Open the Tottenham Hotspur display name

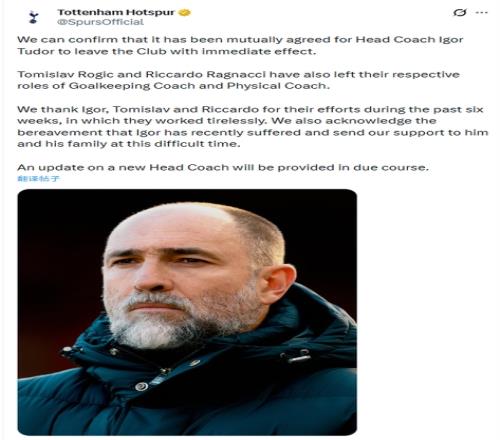pyautogui.click(x=116, y=12)
